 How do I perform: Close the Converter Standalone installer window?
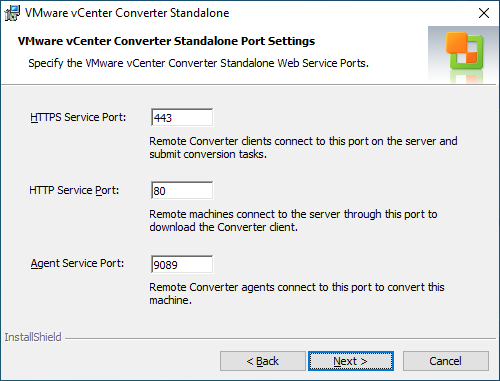point(484,13)
